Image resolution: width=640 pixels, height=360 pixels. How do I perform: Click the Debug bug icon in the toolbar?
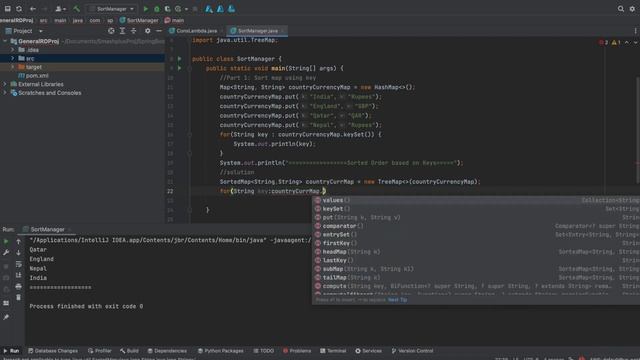(157, 9)
